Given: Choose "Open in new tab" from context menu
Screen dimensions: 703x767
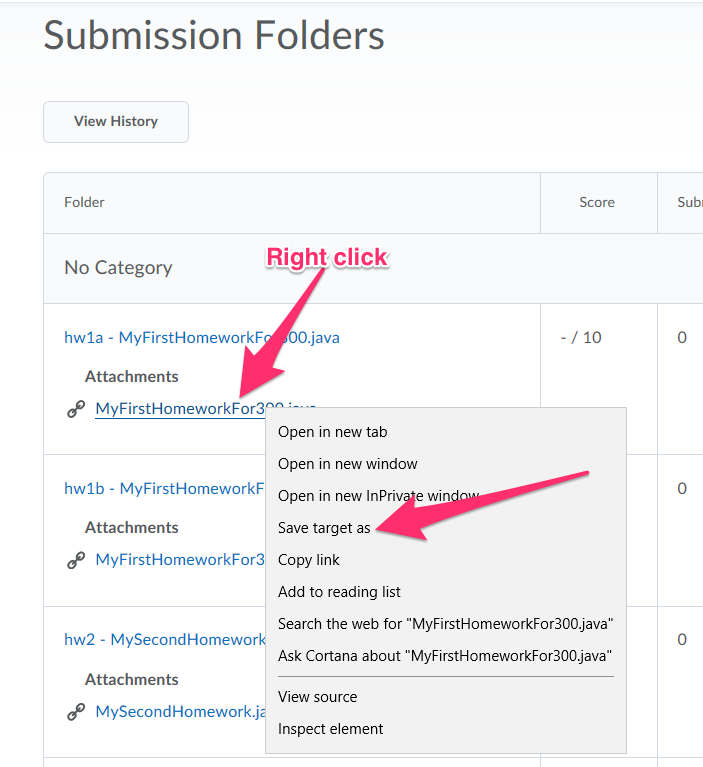Looking at the screenshot, I should [332, 432].
